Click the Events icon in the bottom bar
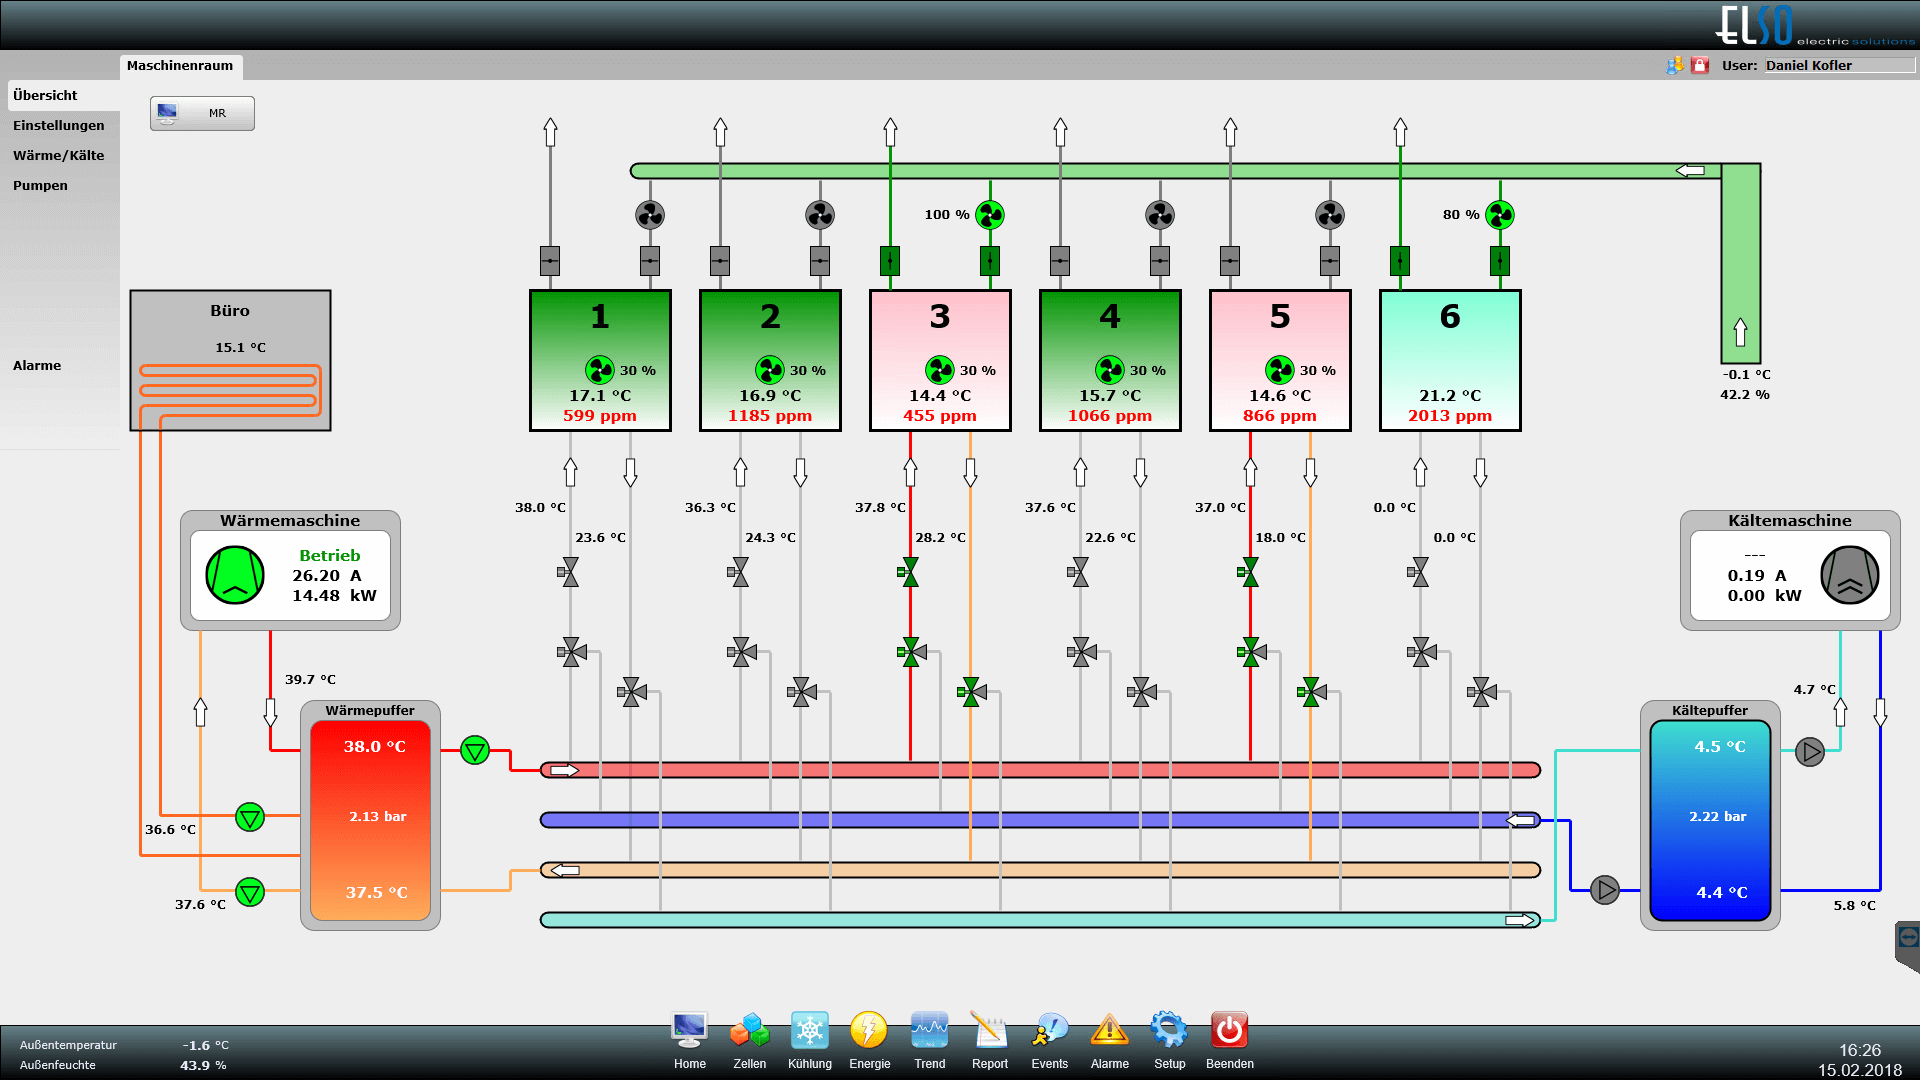The width and height of the screenshot is (1920, 1080). tap(1049, 1031)
